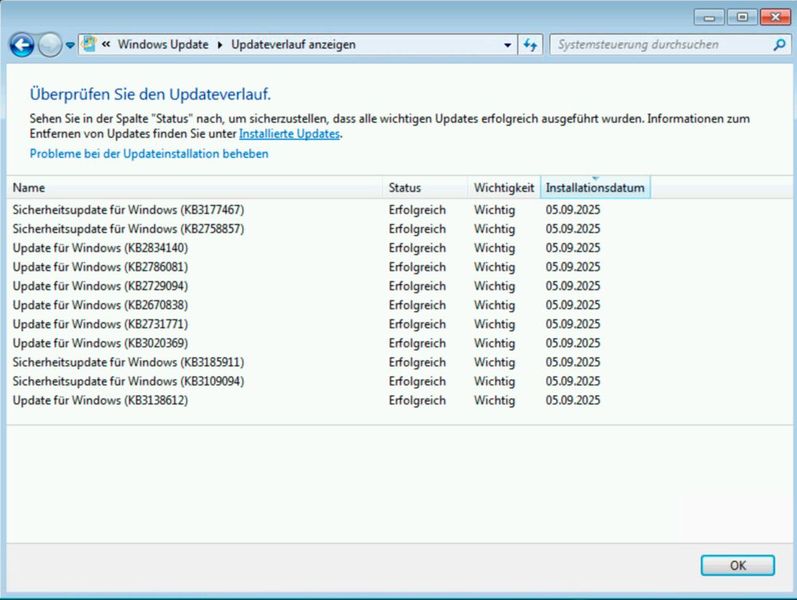The width and height of the screenshot is (797, 600).
Task: Click Wichtig cell in KB2834140 row
Action: 495,248
